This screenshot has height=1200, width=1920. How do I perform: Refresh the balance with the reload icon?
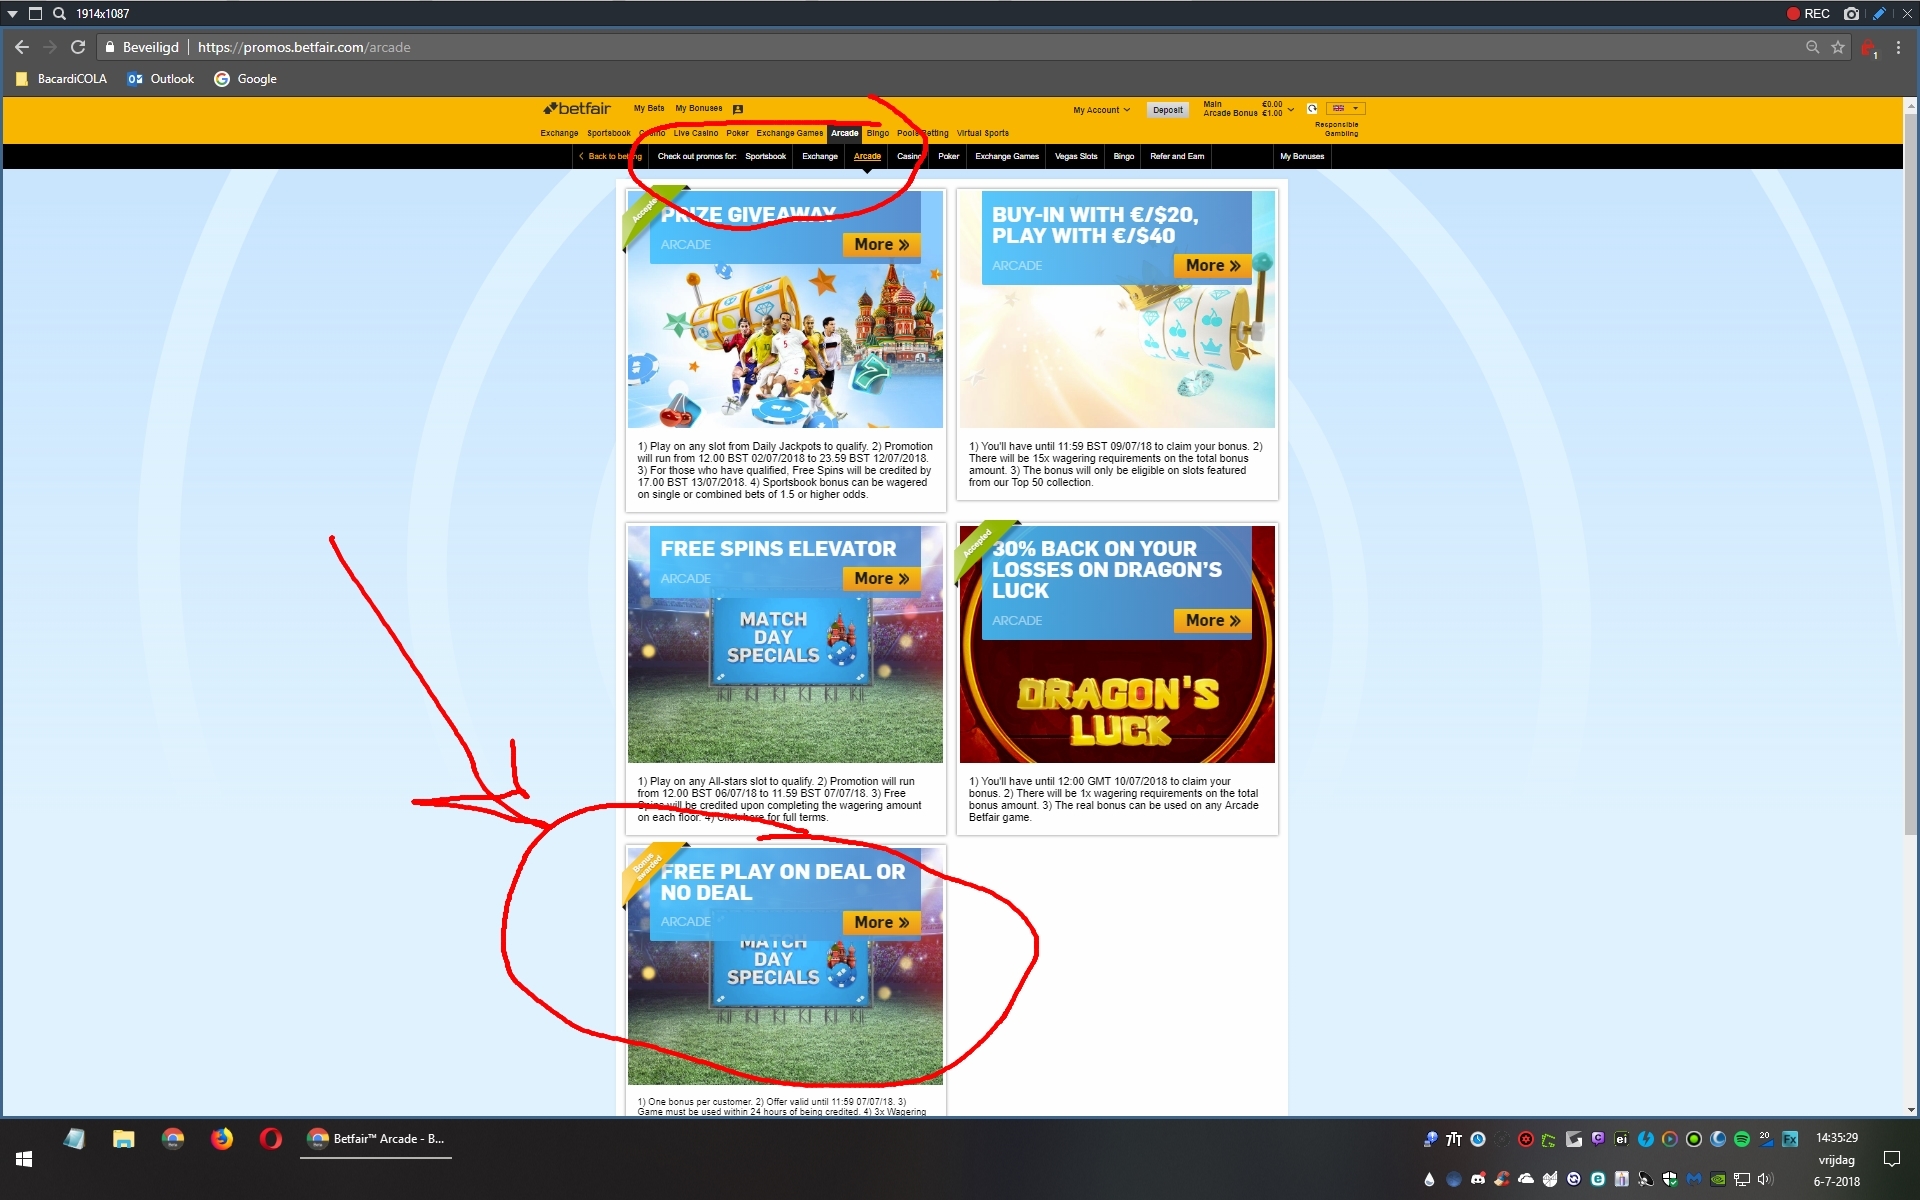tap(1312, 108)
